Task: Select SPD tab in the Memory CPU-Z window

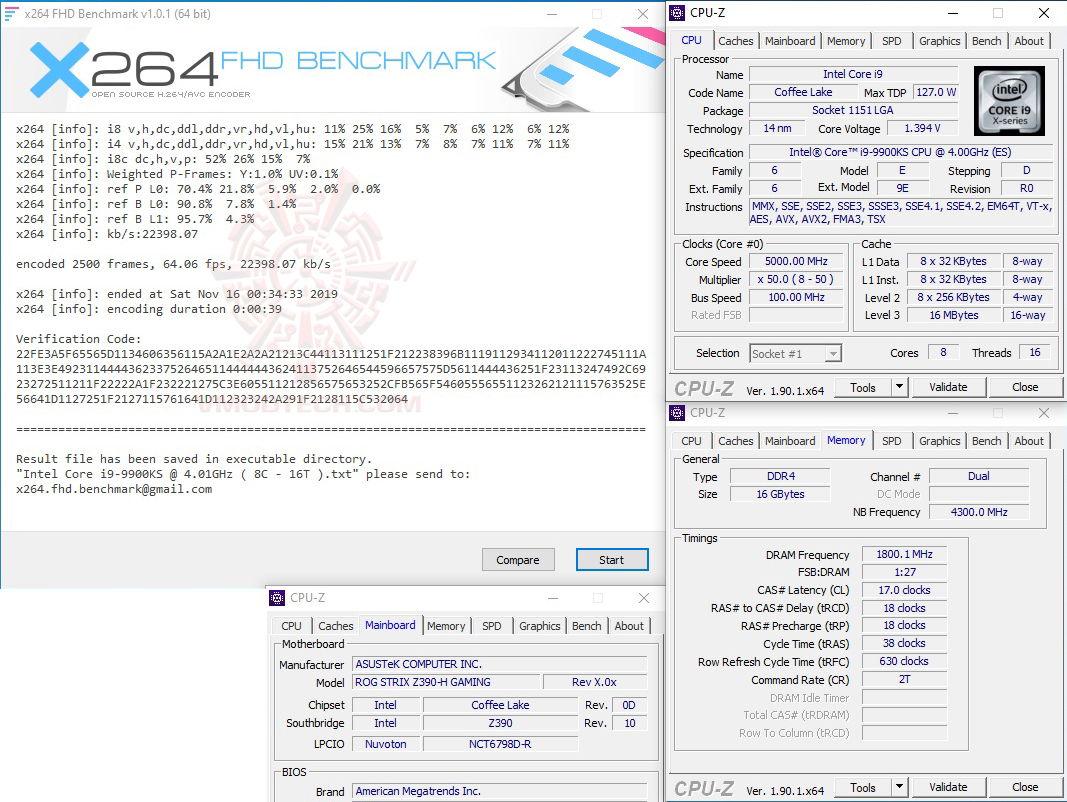Action: click(891, 441)
